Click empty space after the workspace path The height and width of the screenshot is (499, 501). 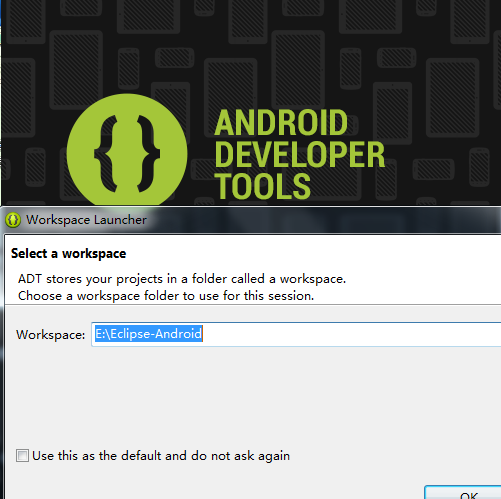pyautogui.click(x=350, y=334)
